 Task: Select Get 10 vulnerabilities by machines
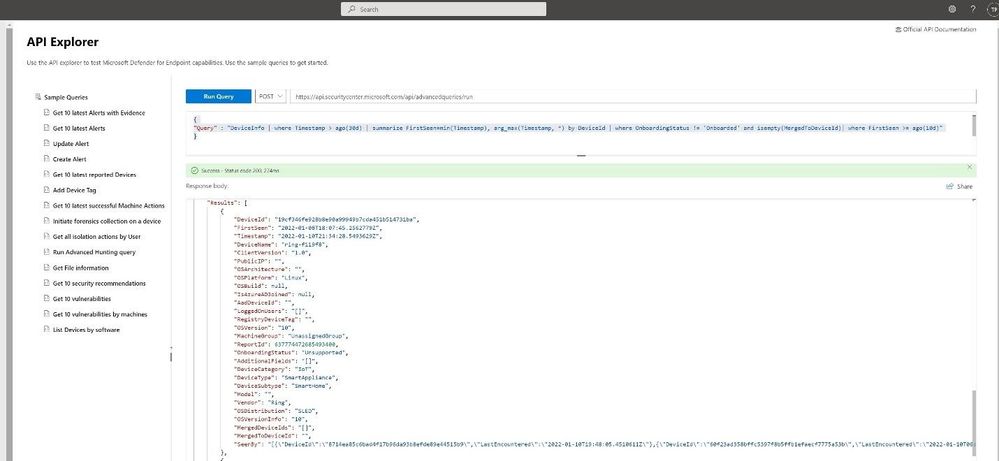coord(100,314)
